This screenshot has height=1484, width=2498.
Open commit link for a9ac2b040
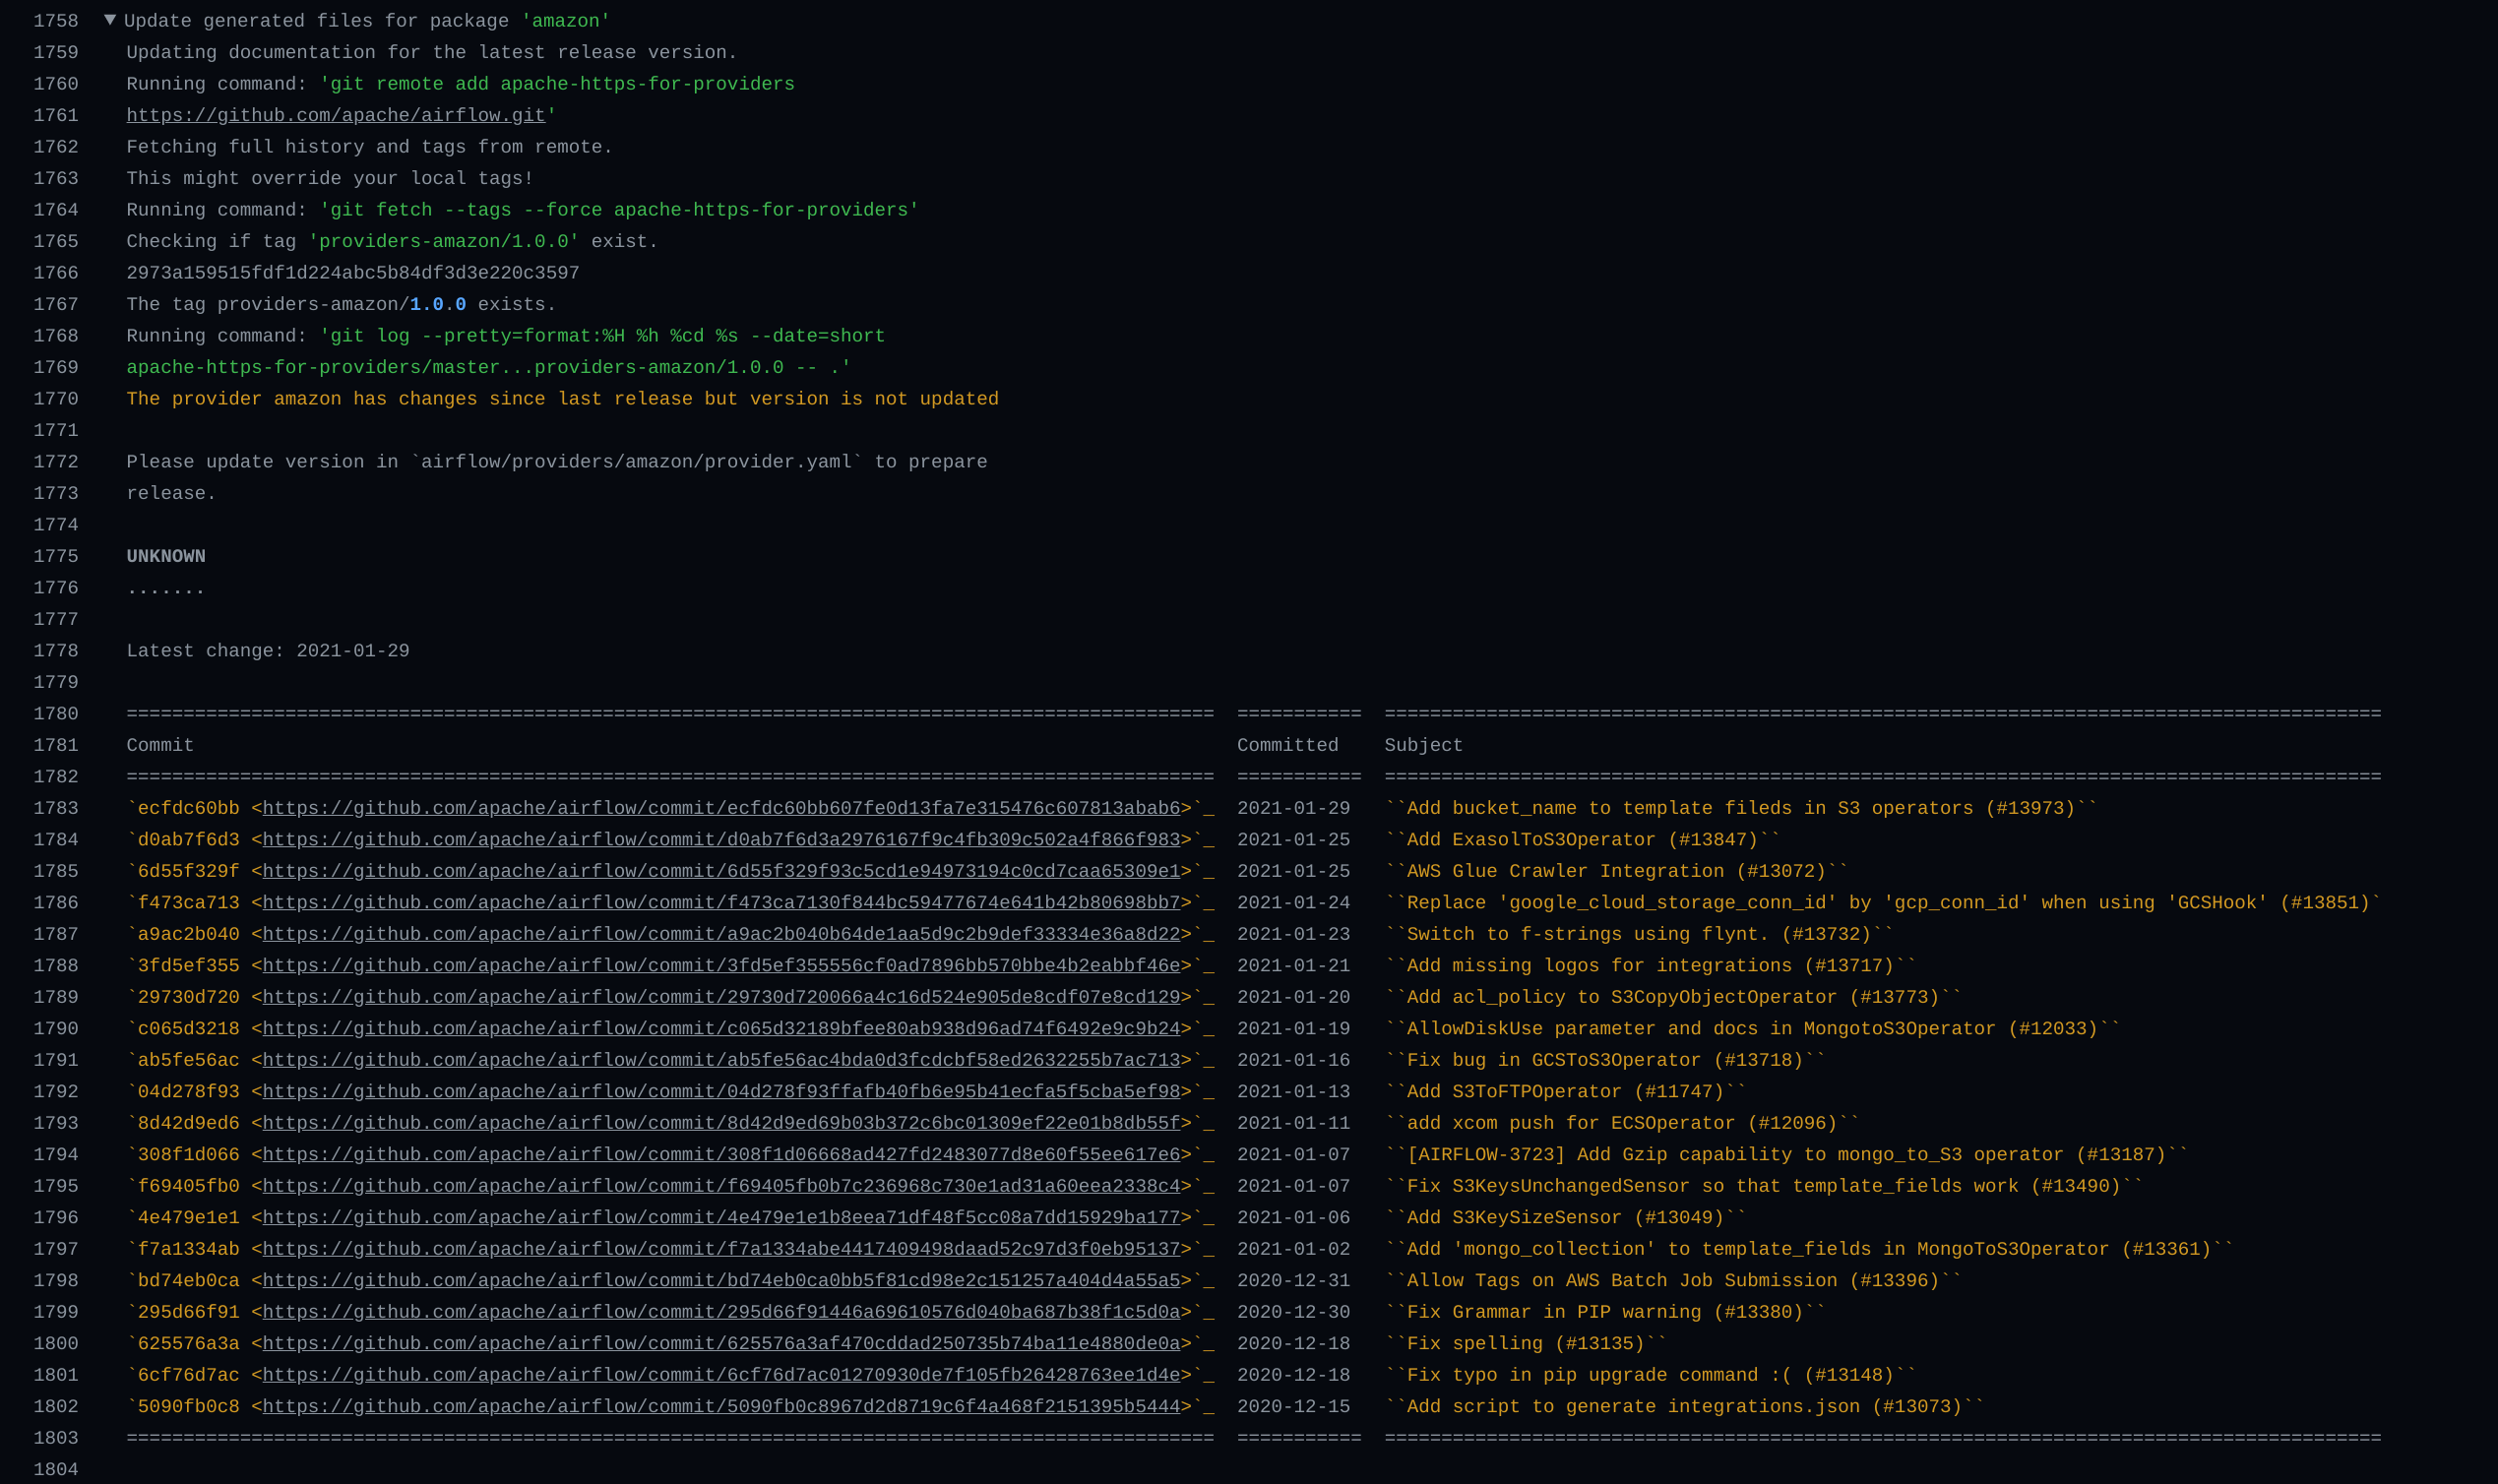point(720,934)
